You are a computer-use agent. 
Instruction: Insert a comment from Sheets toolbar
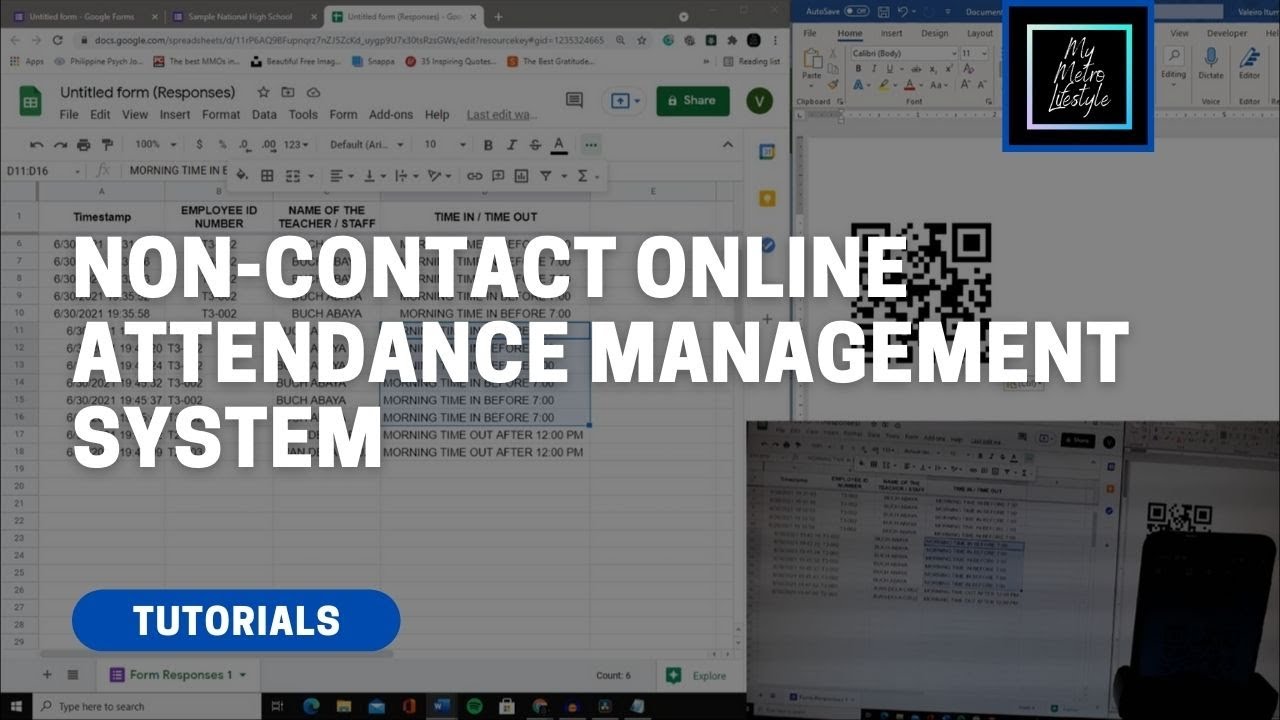497,176
